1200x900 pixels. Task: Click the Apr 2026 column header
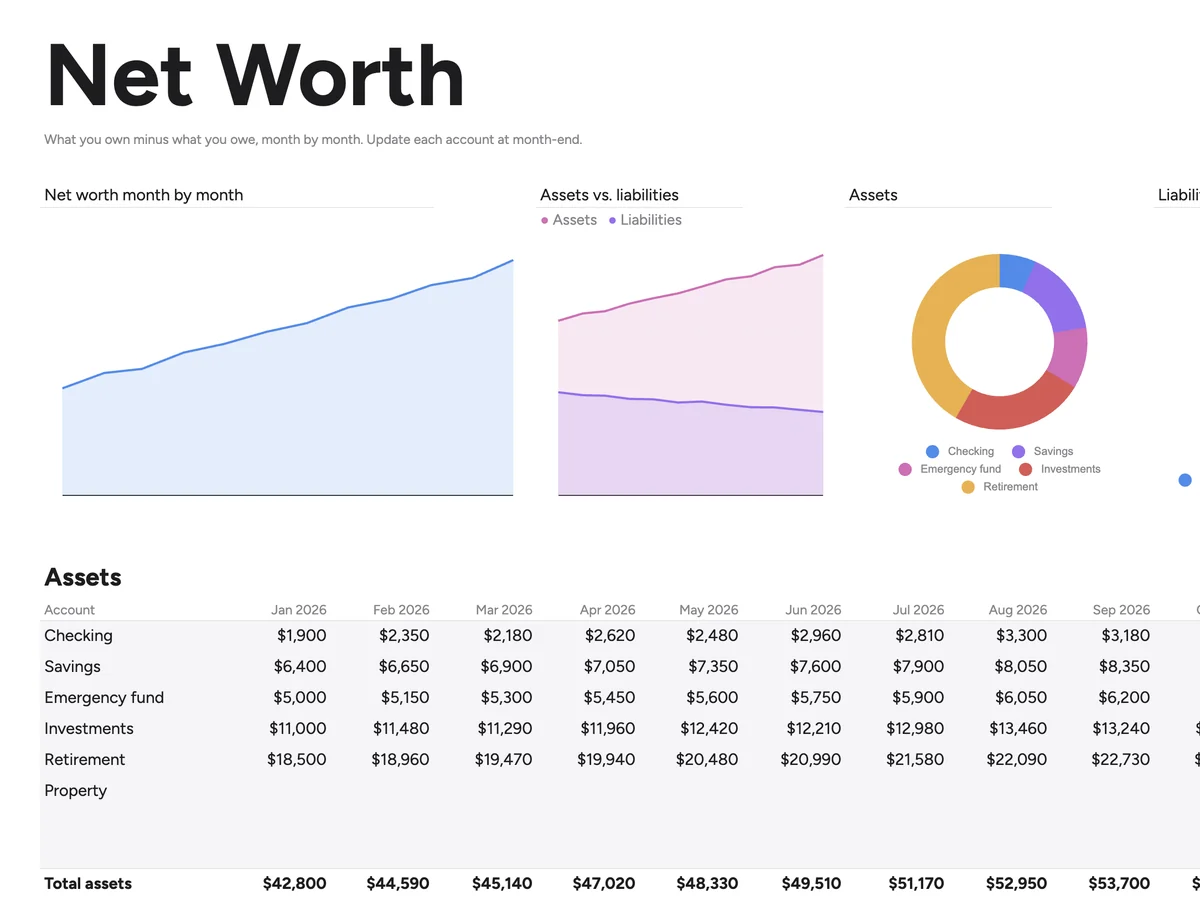pos(607,610)
